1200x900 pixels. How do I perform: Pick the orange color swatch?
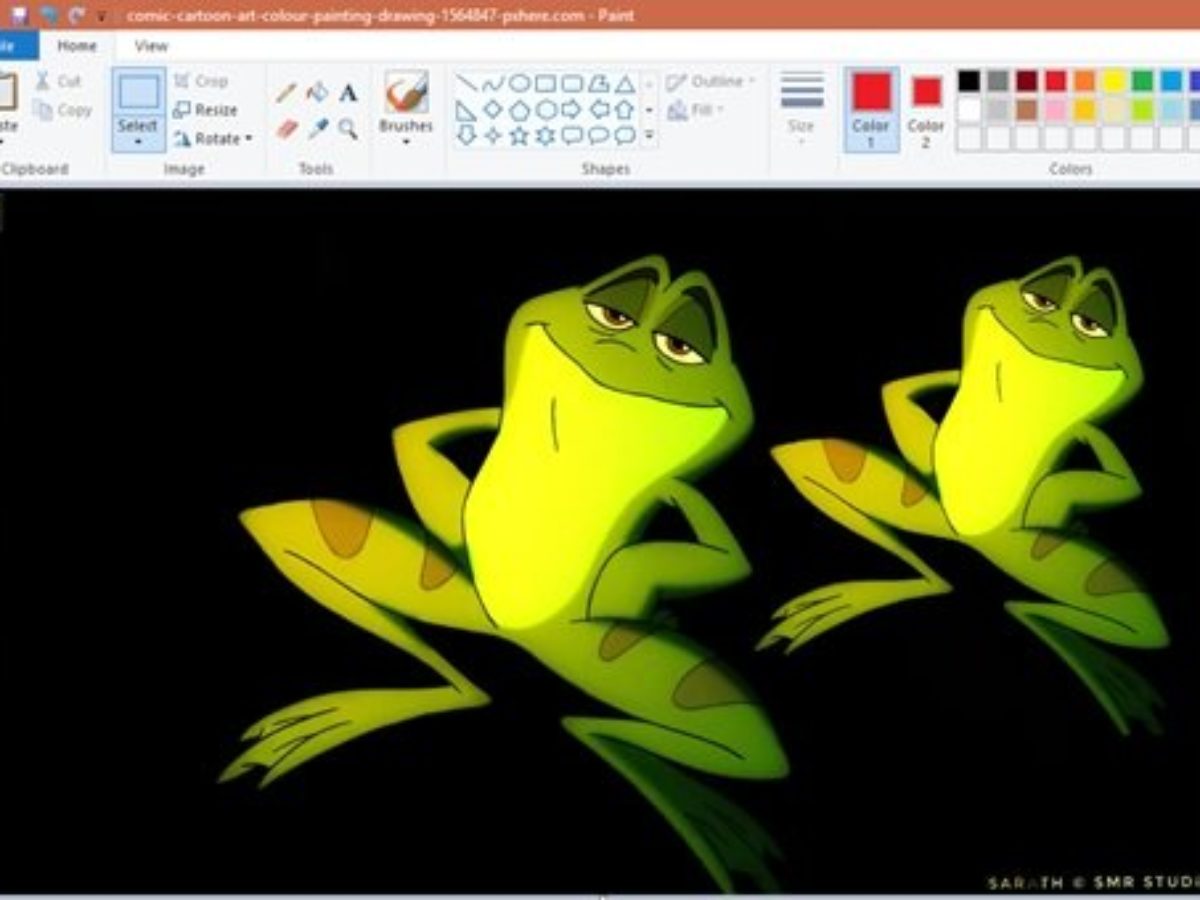tap(1085, 81)
